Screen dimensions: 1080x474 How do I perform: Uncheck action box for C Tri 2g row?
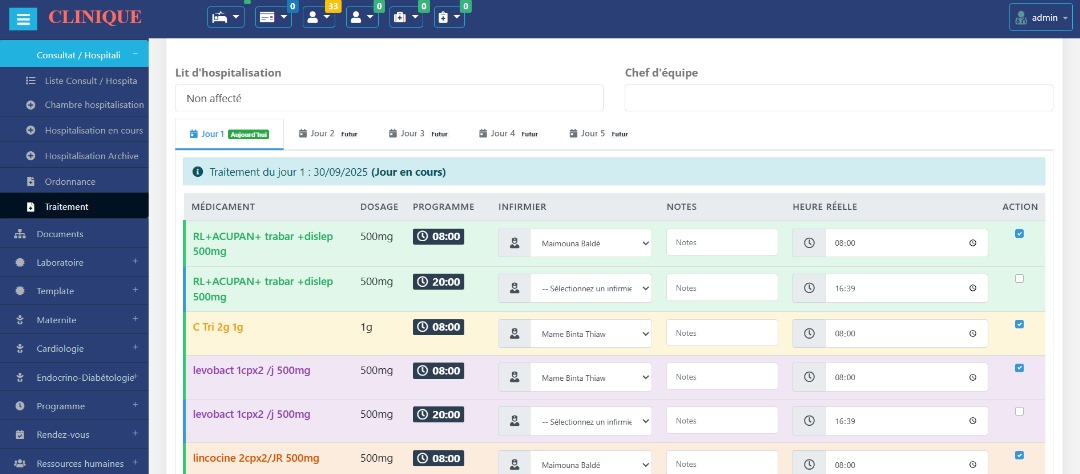pos(1019,324)
